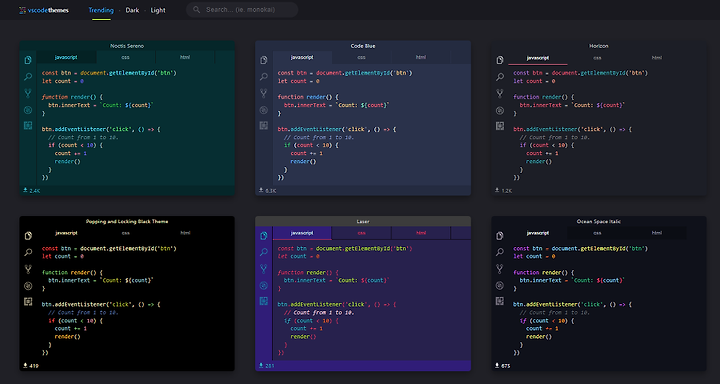Click search icon in Noctis Sereno sidebar
720x384 pixels.
28,77
